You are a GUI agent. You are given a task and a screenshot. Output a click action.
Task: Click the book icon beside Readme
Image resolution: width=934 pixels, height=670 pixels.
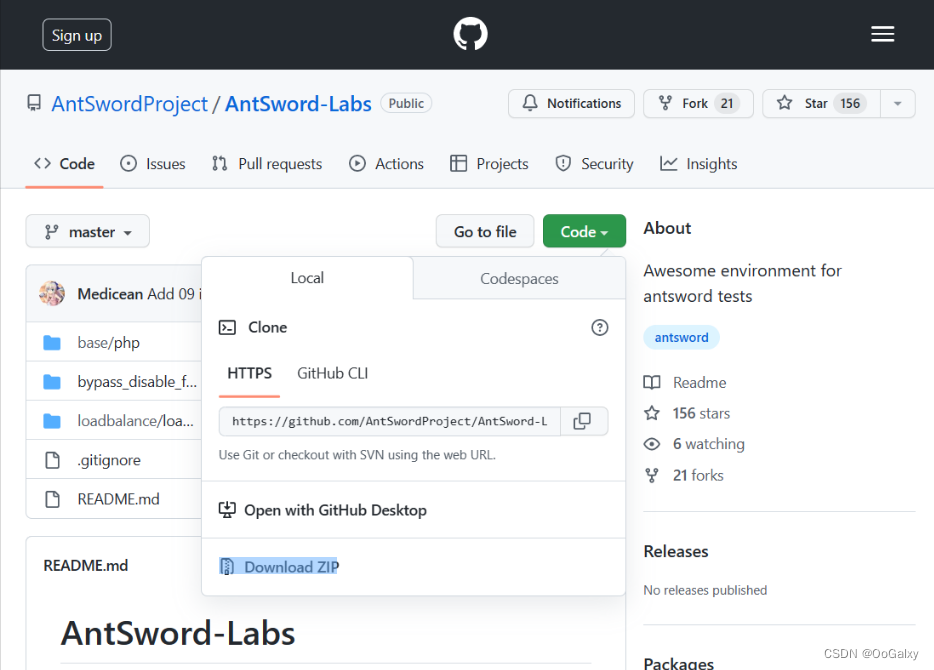tap(652, 382)
